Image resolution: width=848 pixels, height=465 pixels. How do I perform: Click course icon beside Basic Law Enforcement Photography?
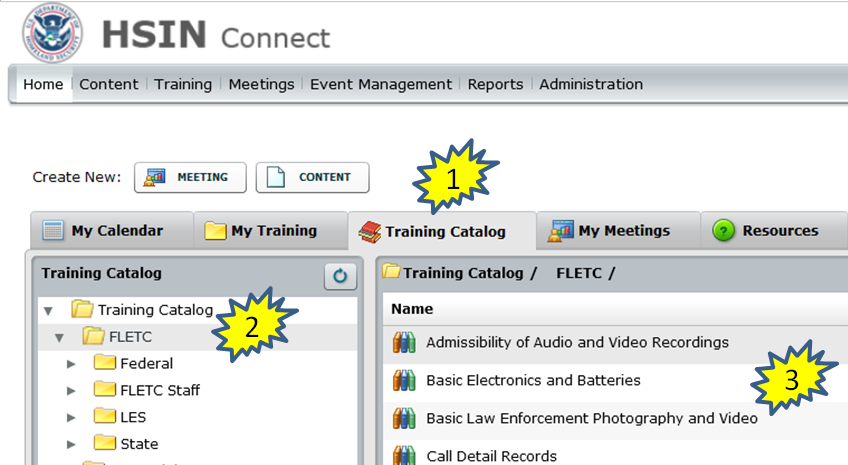click(404, 418)
